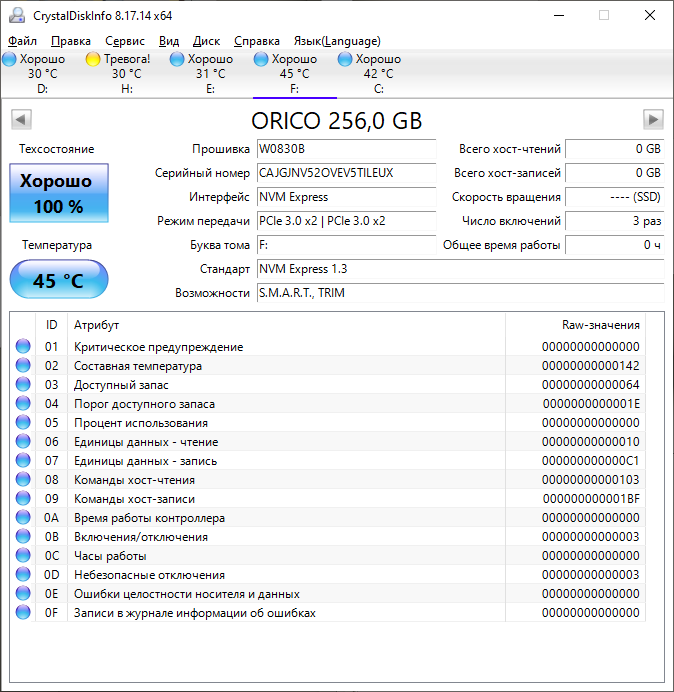The width and height of the screenshot is (674, 692).
Task: Select row Записи в журнале информации об ошибках
Action: pos(328,612)
